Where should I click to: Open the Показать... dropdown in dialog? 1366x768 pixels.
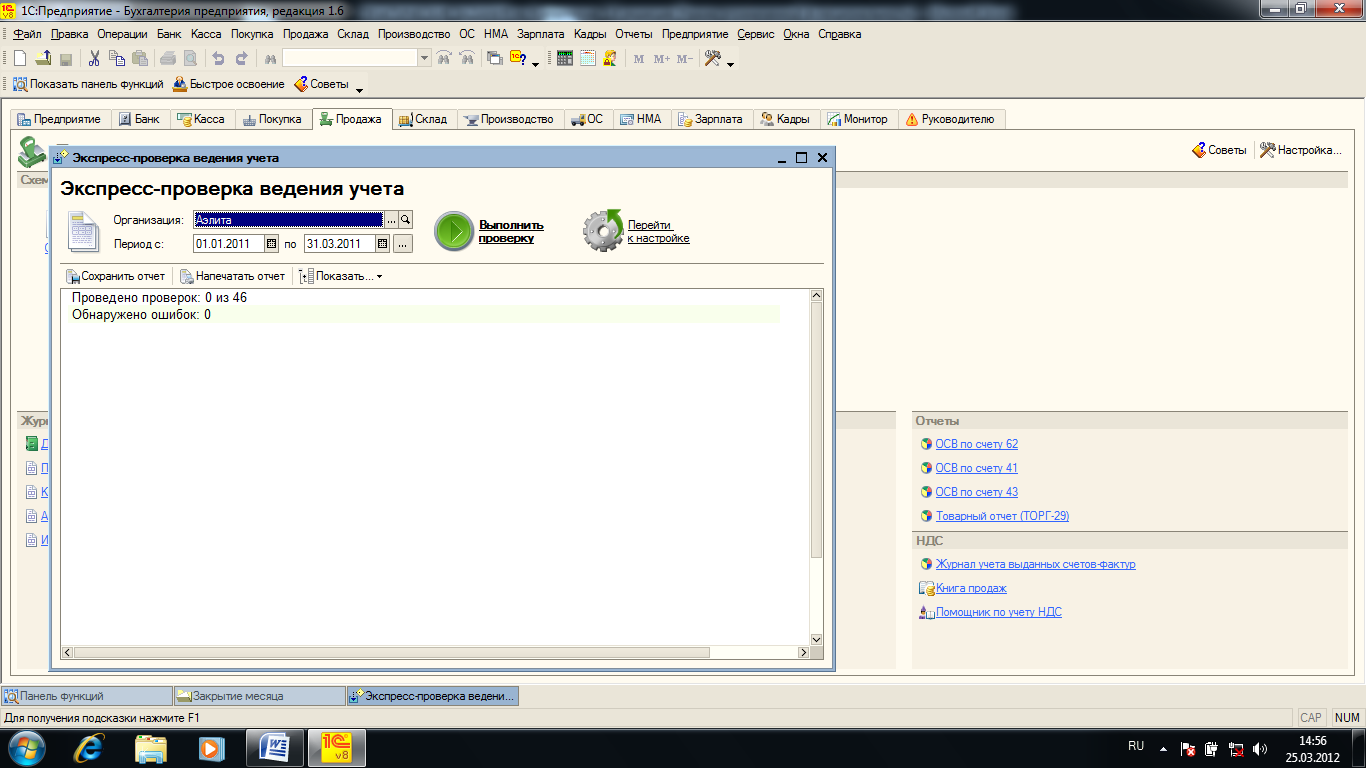click(x=341, y=276)
